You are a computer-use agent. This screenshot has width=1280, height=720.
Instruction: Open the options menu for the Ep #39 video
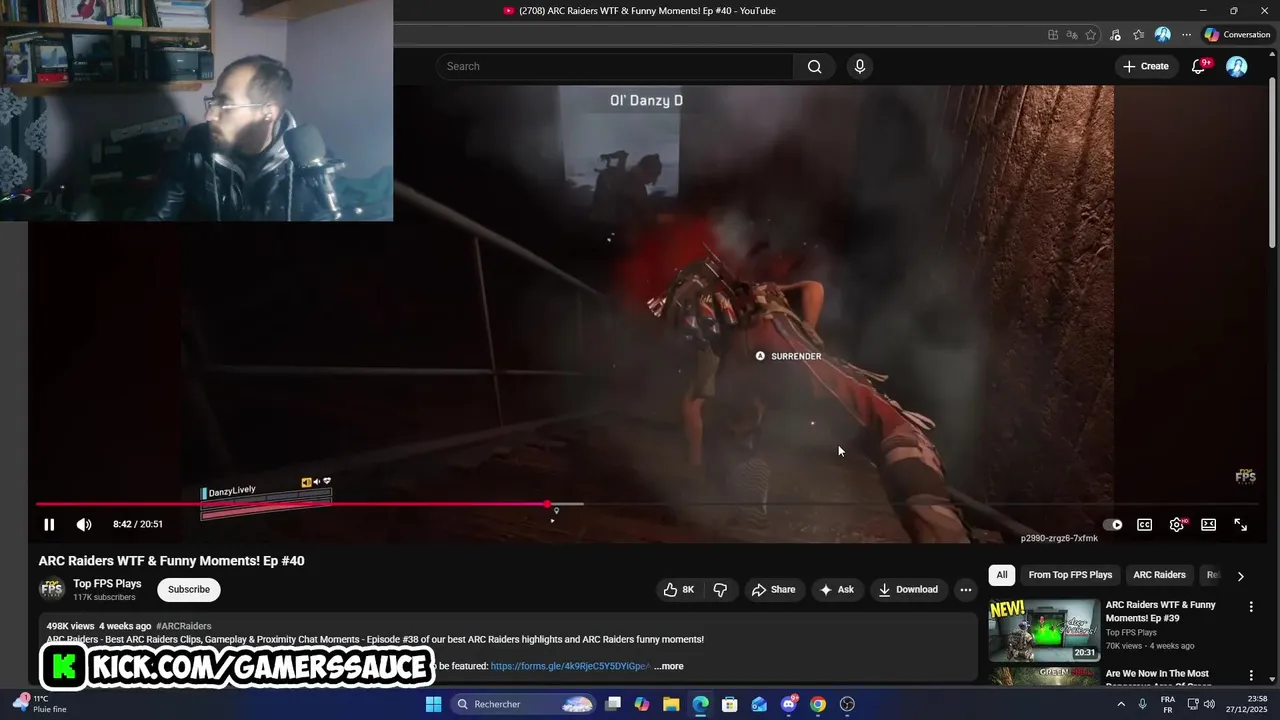point(1251,607)
